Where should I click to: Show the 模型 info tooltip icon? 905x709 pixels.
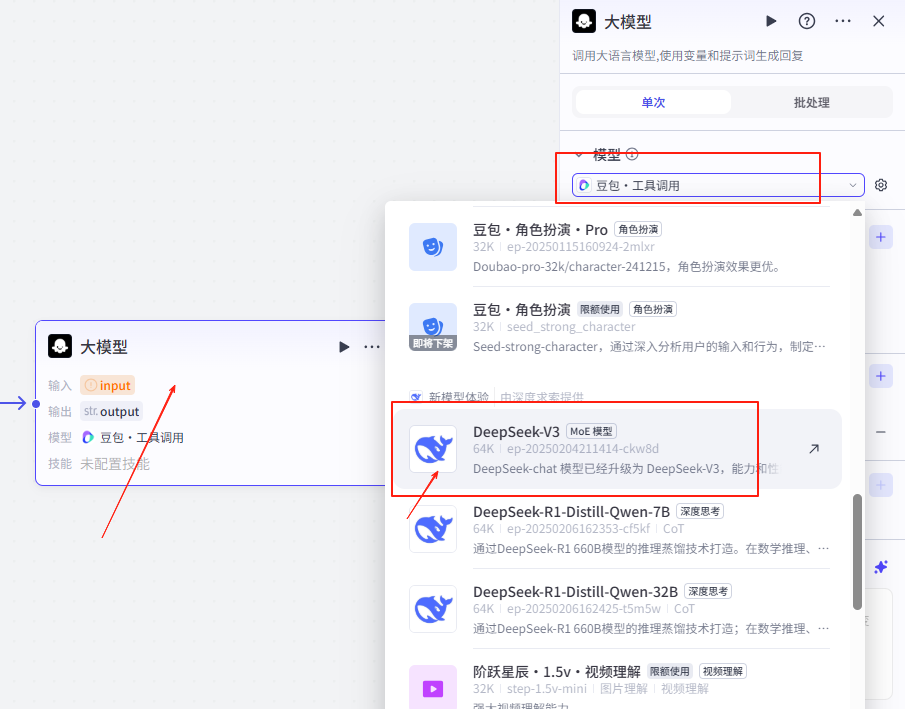click(632, 154)
